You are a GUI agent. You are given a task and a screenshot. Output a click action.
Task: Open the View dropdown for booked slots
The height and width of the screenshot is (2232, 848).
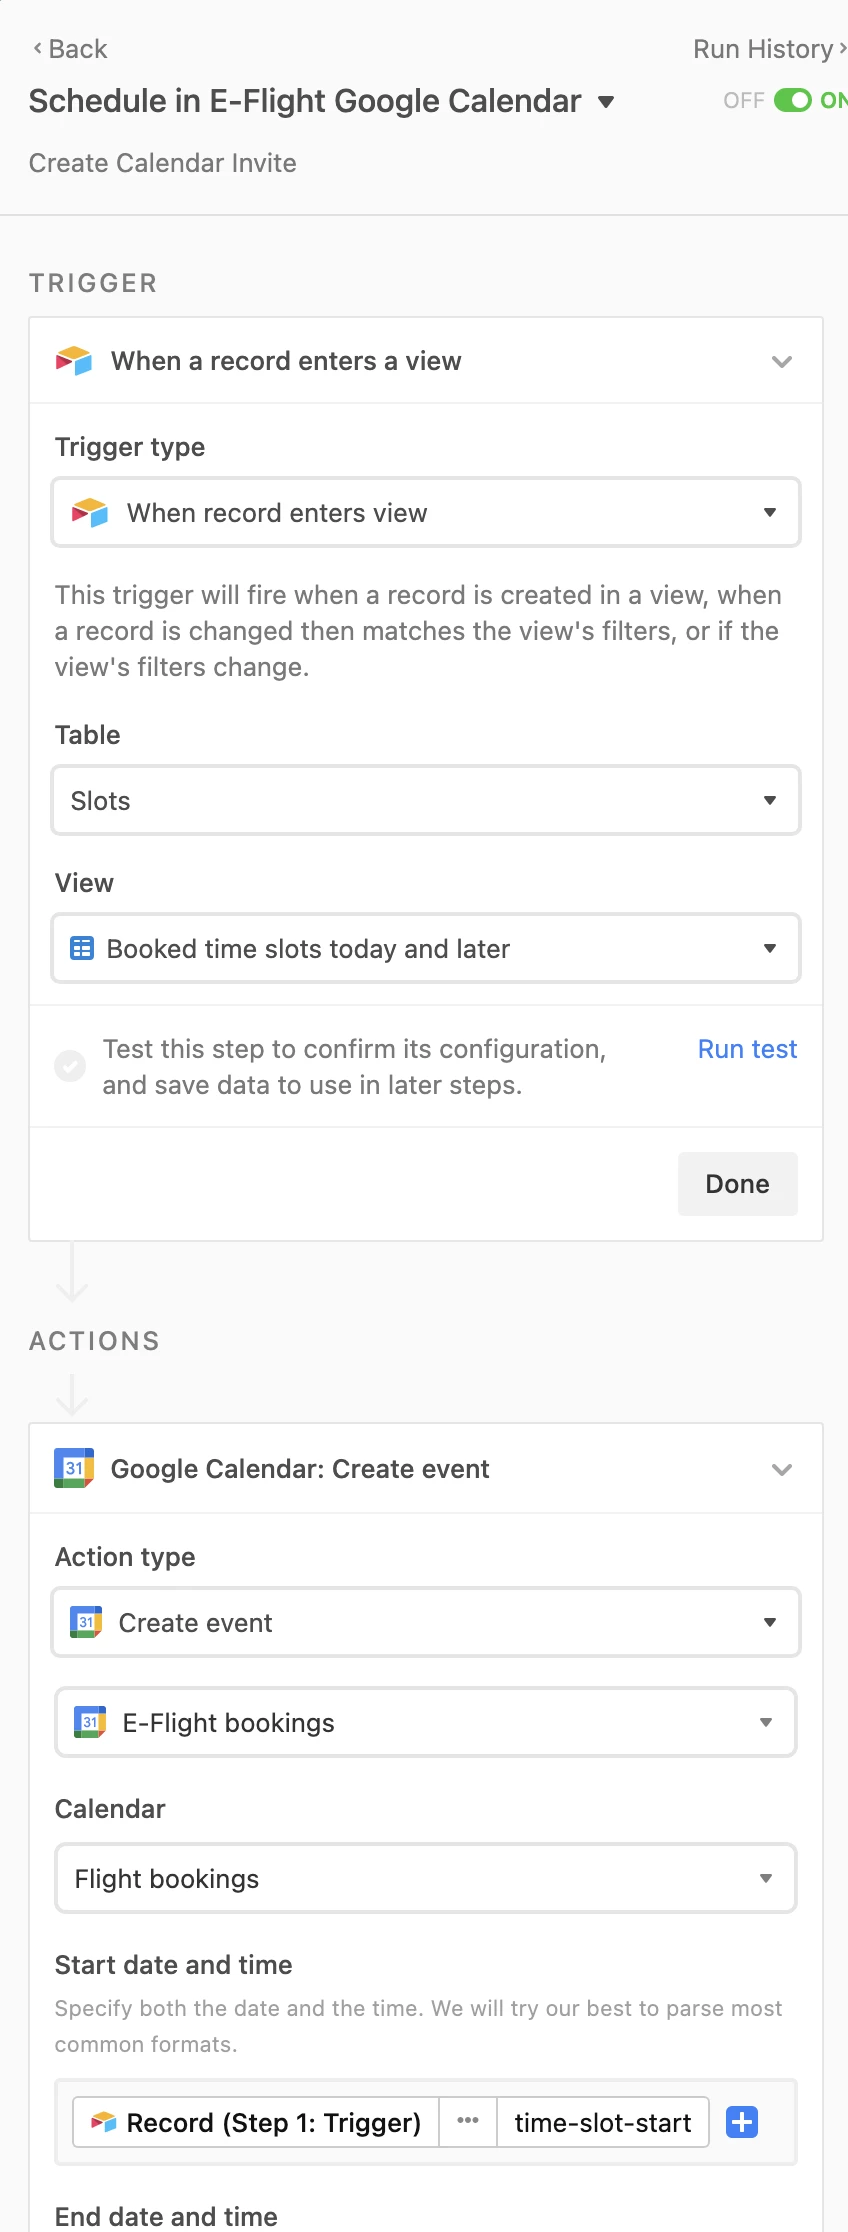tap(426, 948)
